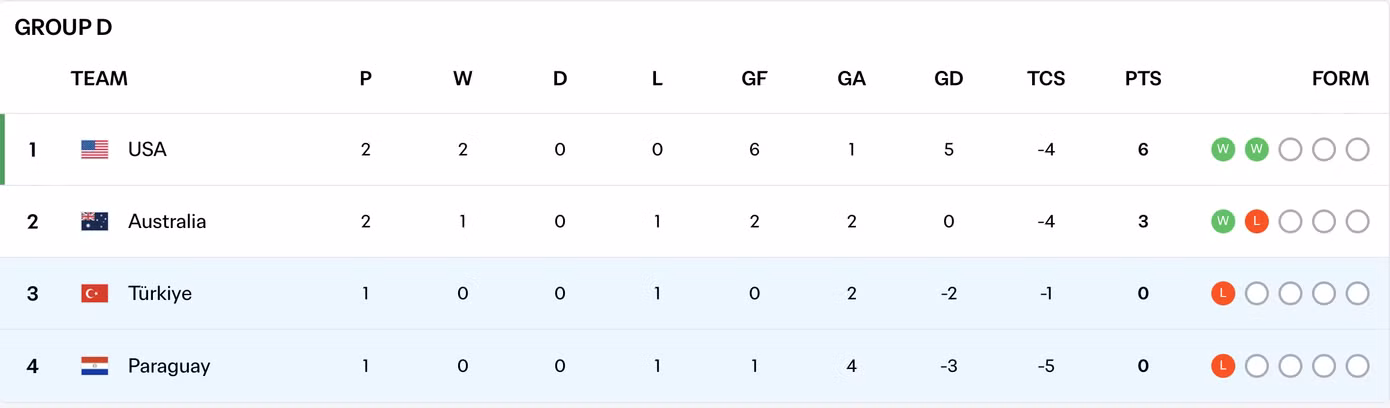Click the TCS column header
This screenshot has width=1390, height=408.
(1046, 78)
